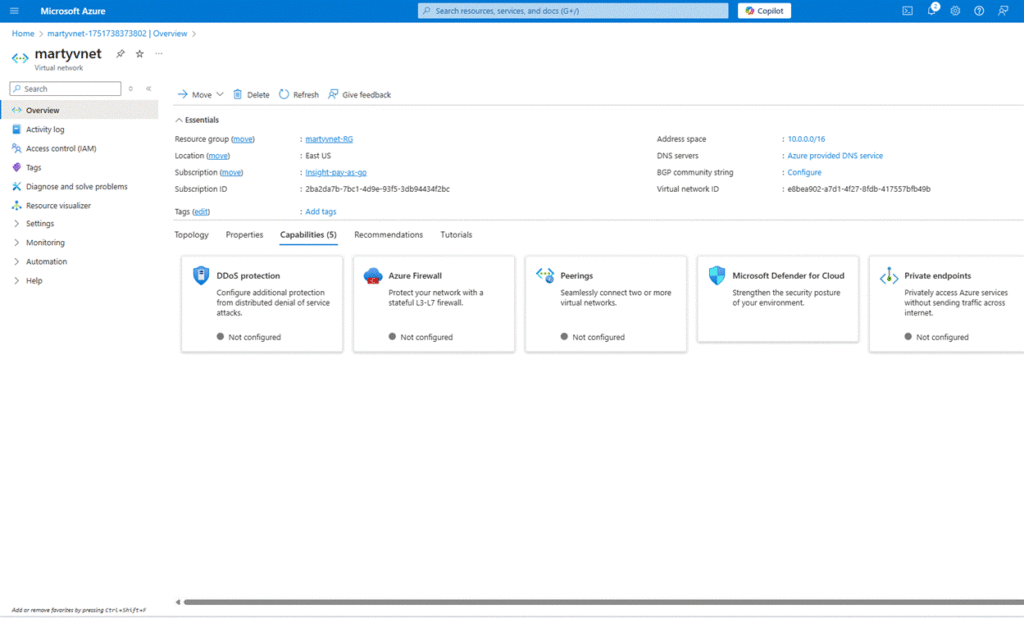1024x618 pixels.
Task: Pin martyvnet to the dashboard
Action: click(x=121, y=54)
